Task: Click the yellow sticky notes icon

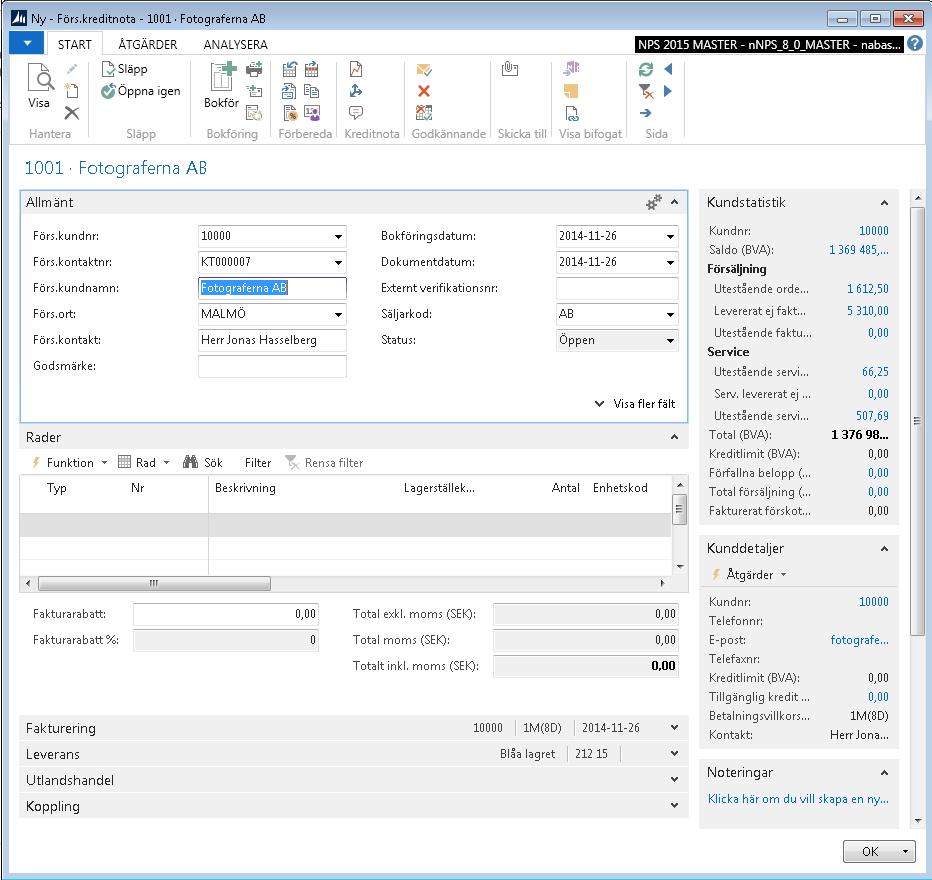Action: (x=571, y=91)
